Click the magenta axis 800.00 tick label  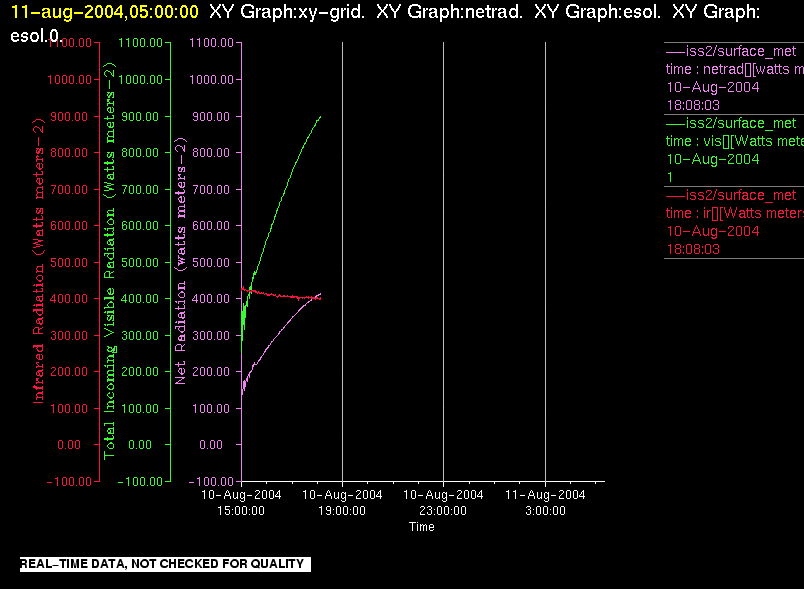[x=211, y=152]
